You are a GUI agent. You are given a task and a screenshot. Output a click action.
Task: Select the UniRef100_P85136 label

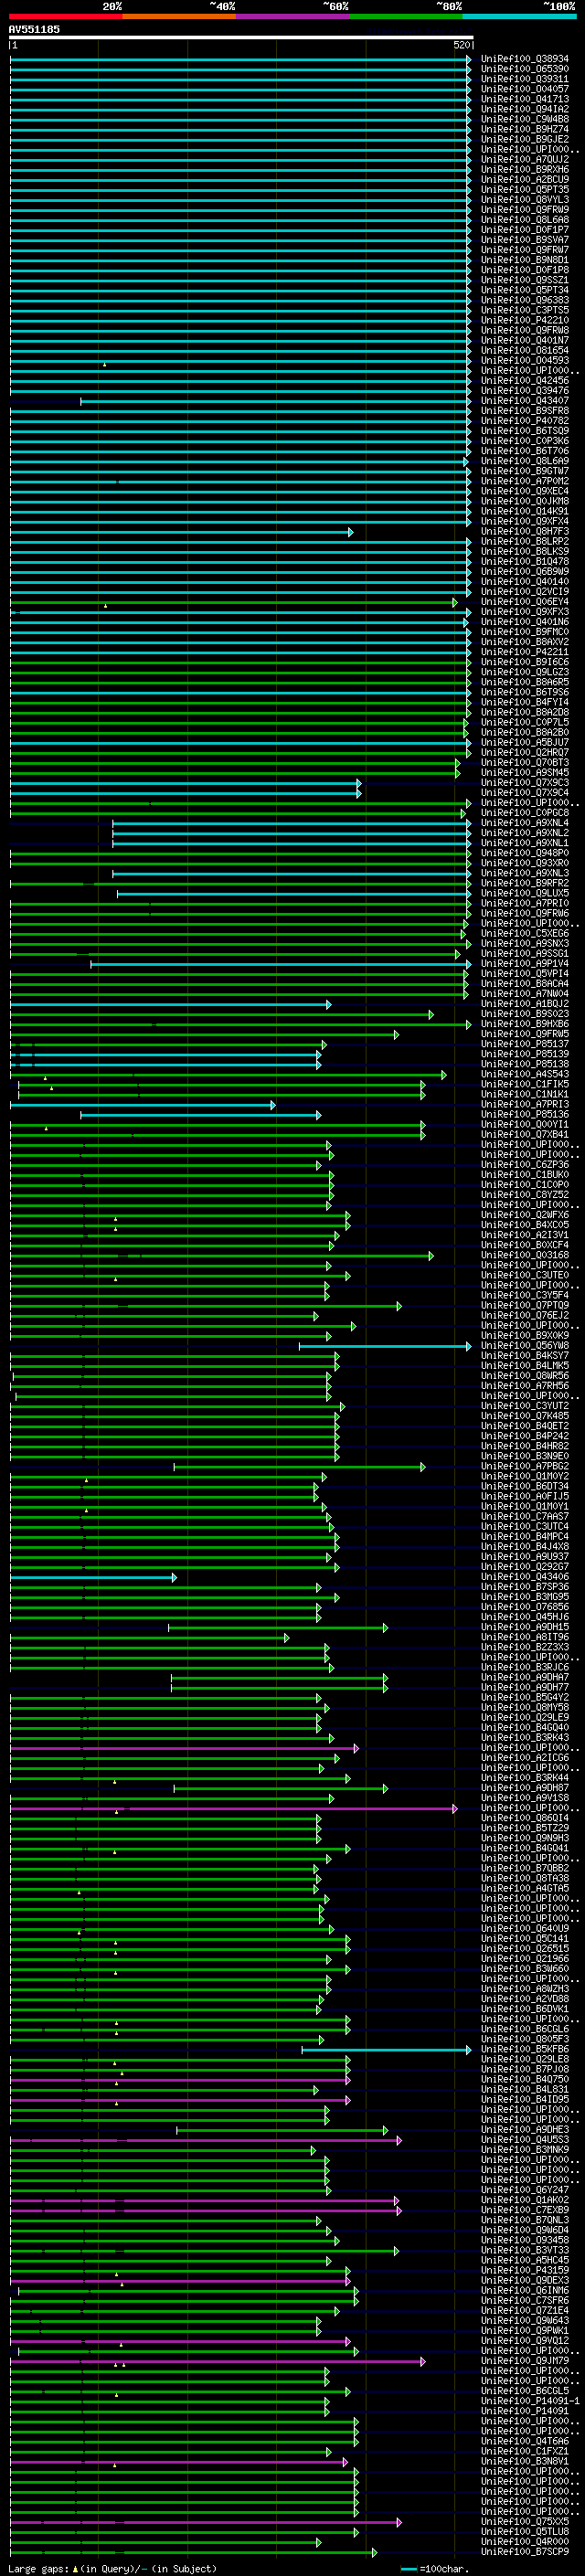coord(524,1114)
